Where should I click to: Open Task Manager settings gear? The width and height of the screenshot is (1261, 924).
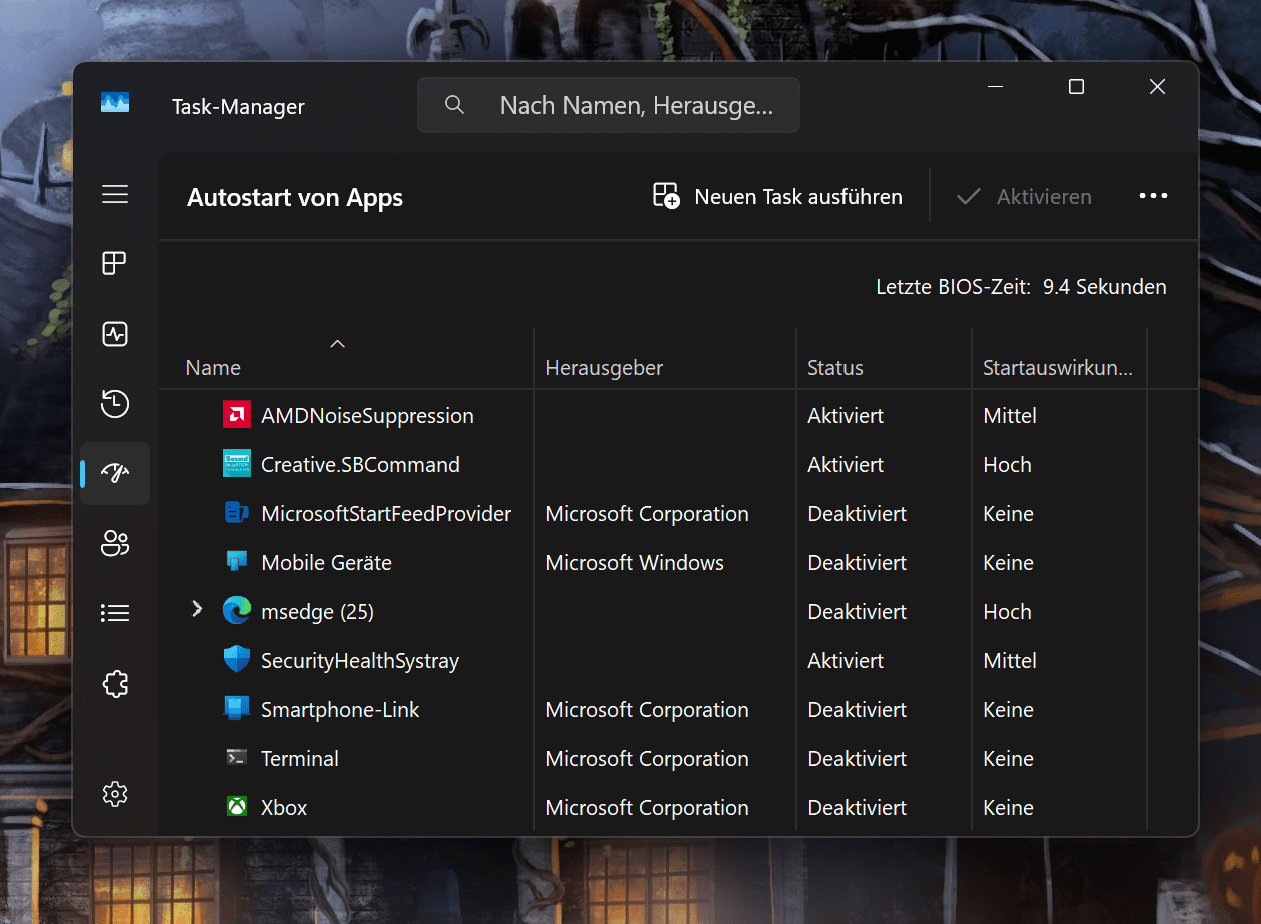coord(115,794)
